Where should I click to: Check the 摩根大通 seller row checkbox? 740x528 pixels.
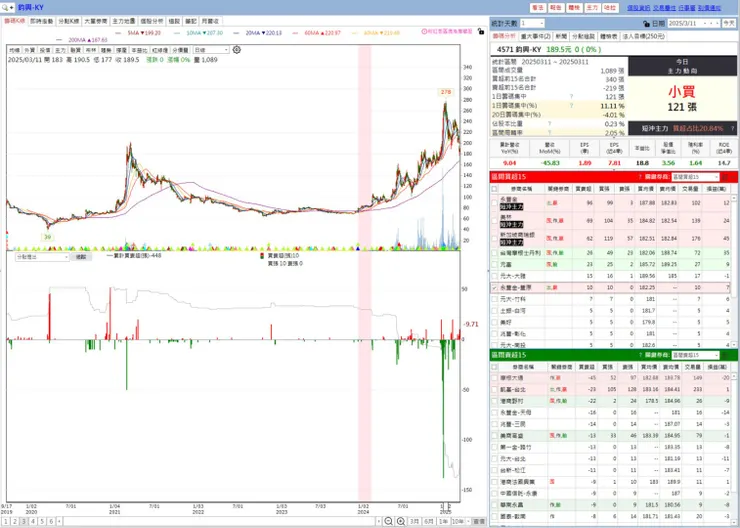pos(494,378)
